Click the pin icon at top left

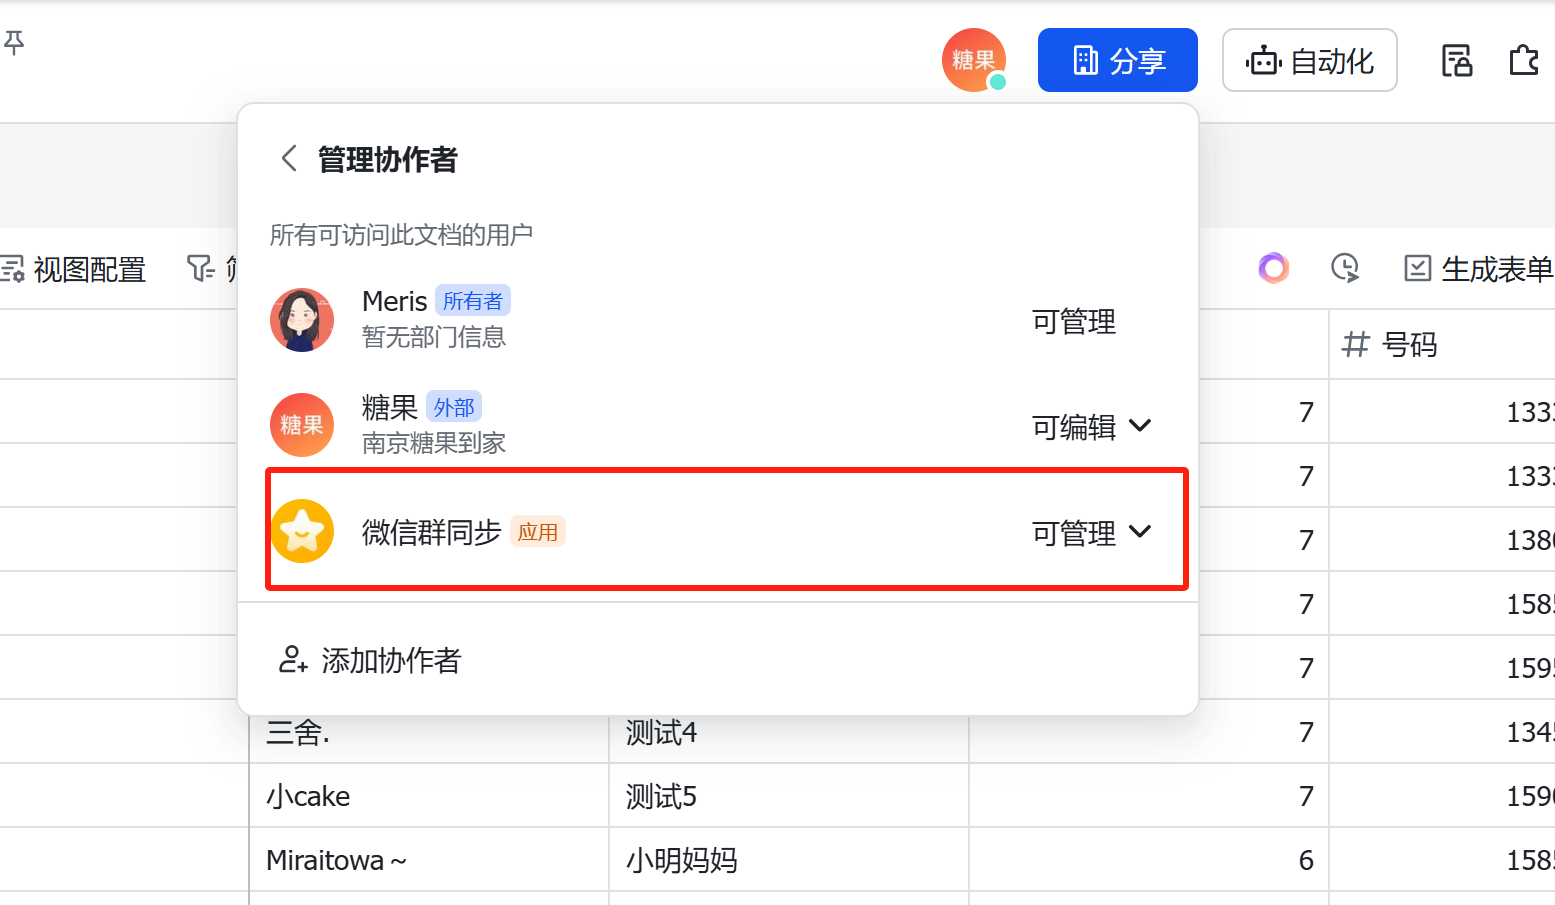point(14,42)
